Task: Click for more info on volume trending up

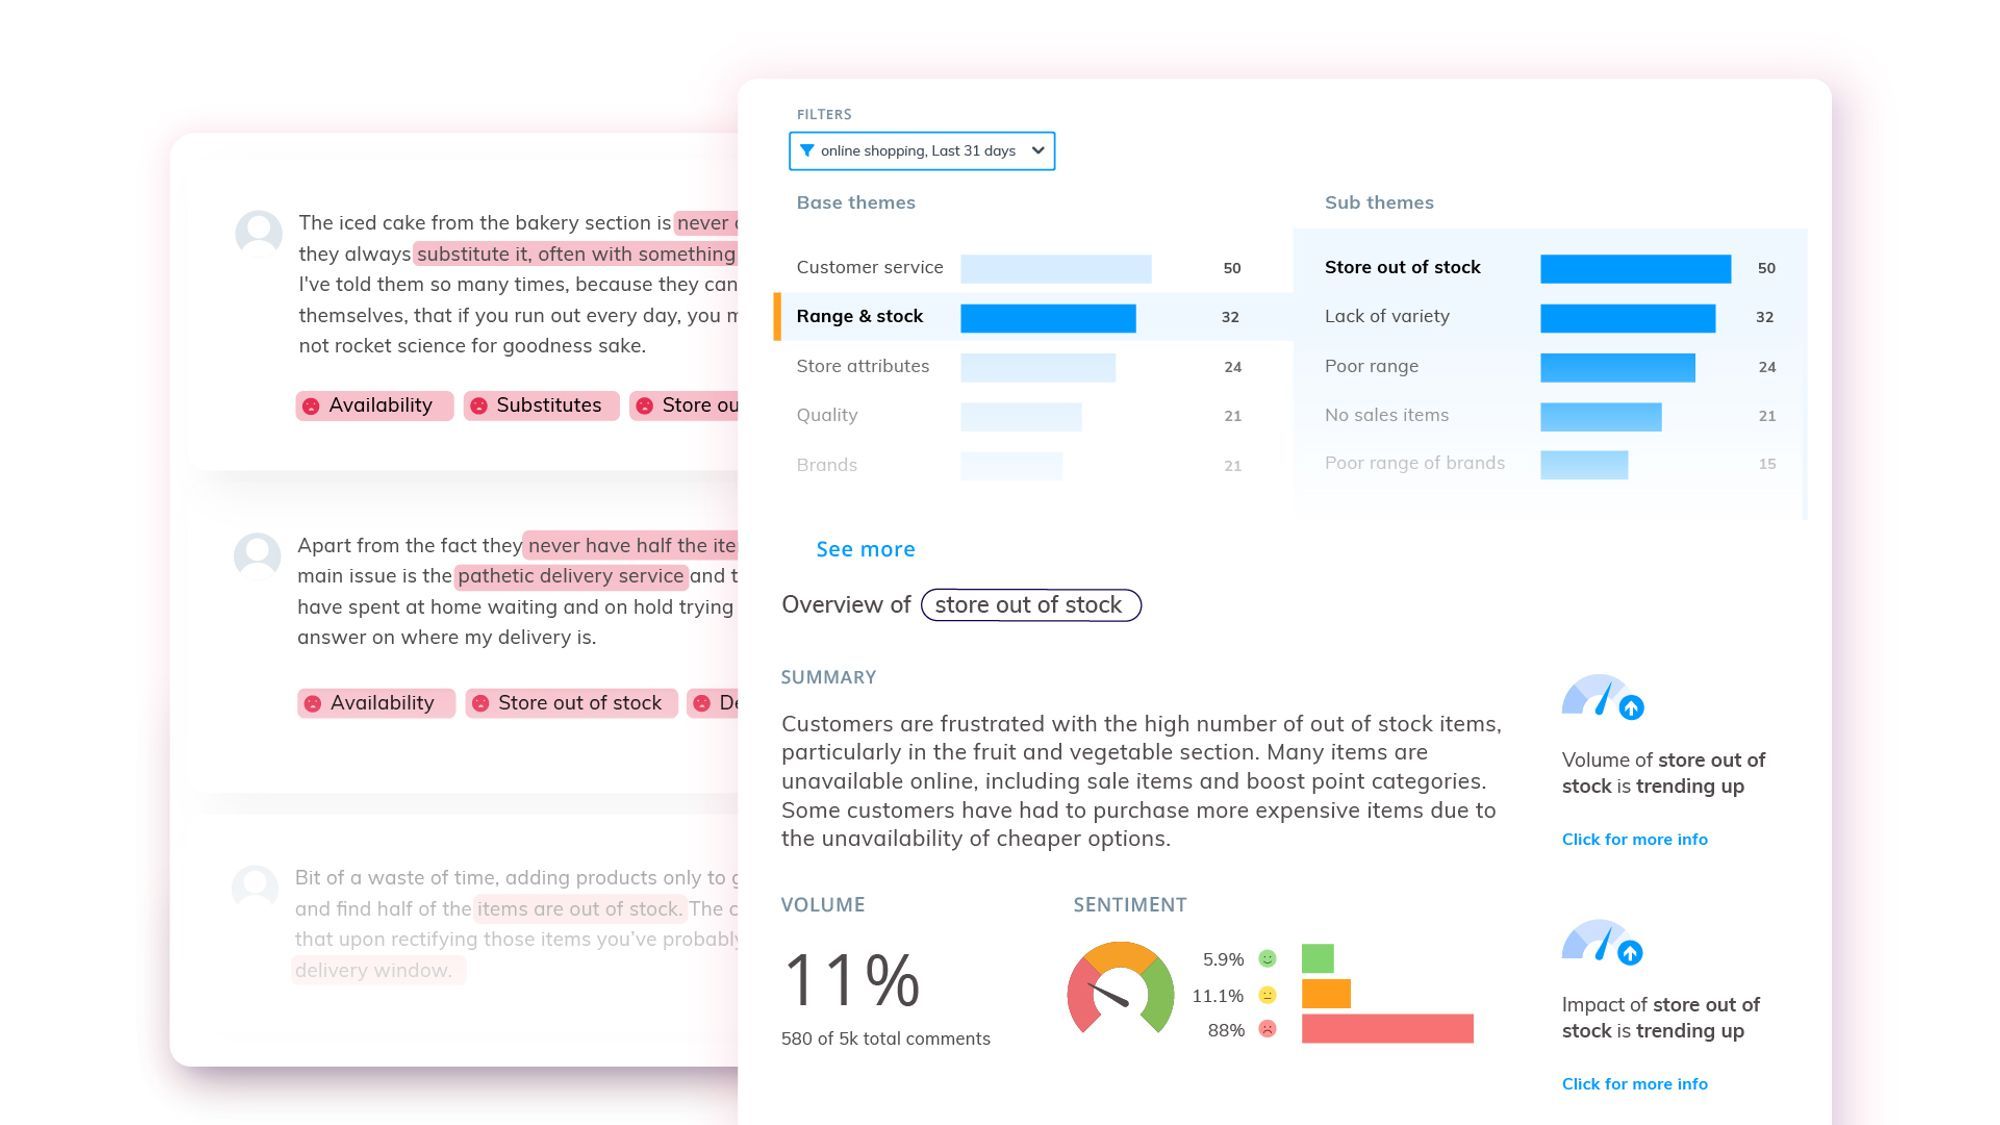Action: [1635, 838]
